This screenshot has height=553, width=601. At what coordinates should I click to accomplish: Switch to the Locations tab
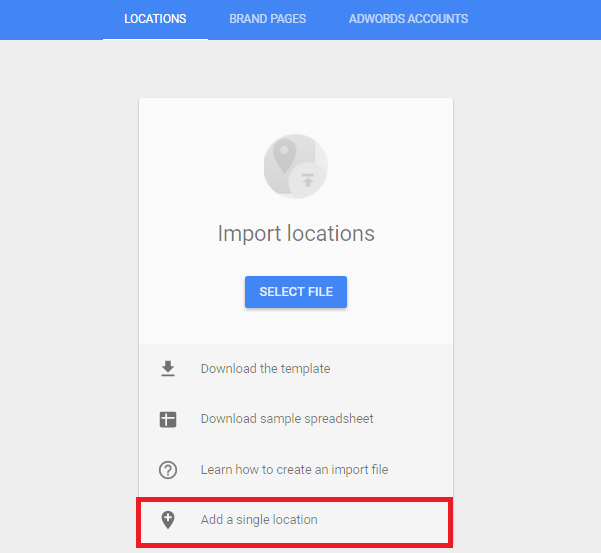(x=155, y=19)
